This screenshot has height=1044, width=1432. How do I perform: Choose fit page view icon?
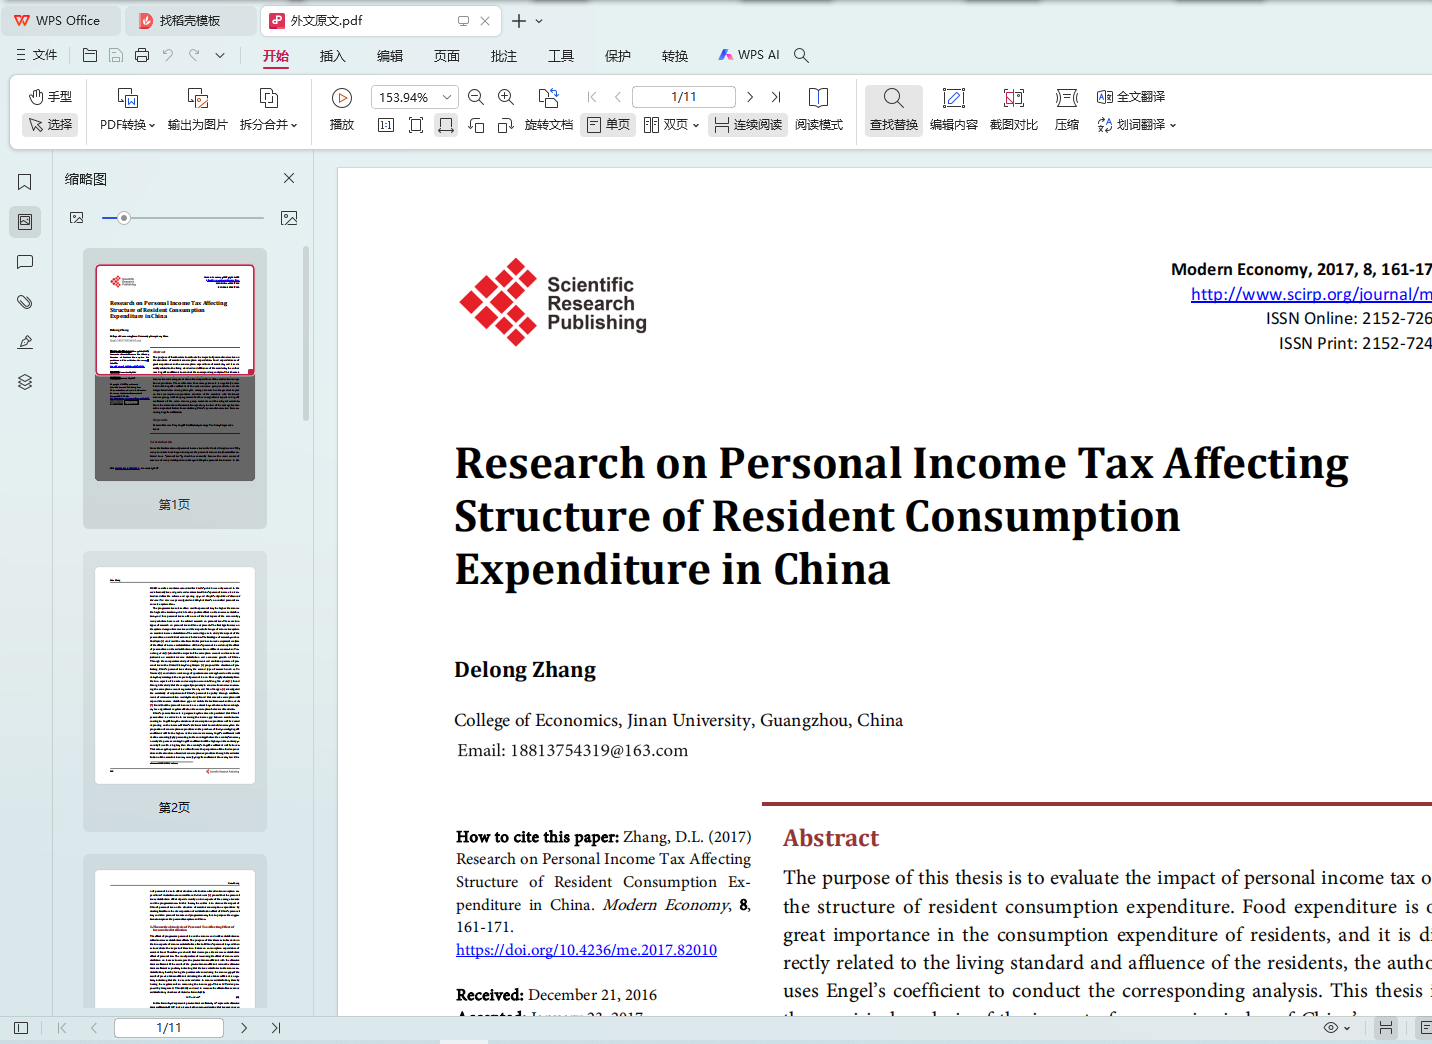coord(416,125)
